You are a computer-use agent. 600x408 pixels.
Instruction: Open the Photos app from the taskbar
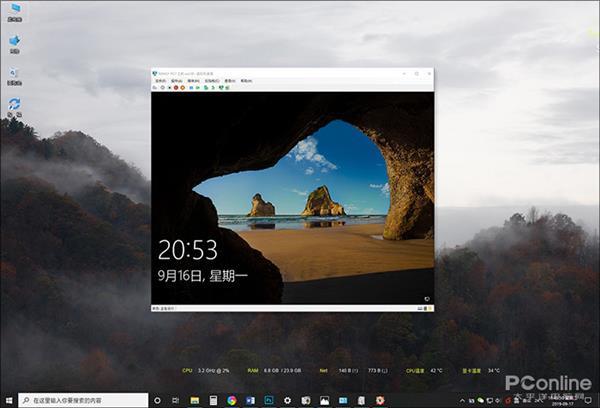(324, 400)
